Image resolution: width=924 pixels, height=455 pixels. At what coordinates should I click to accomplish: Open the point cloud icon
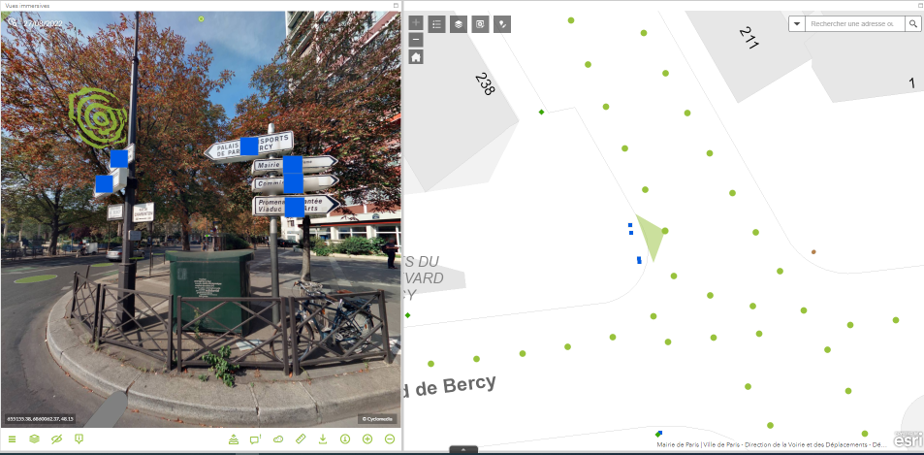278,439
